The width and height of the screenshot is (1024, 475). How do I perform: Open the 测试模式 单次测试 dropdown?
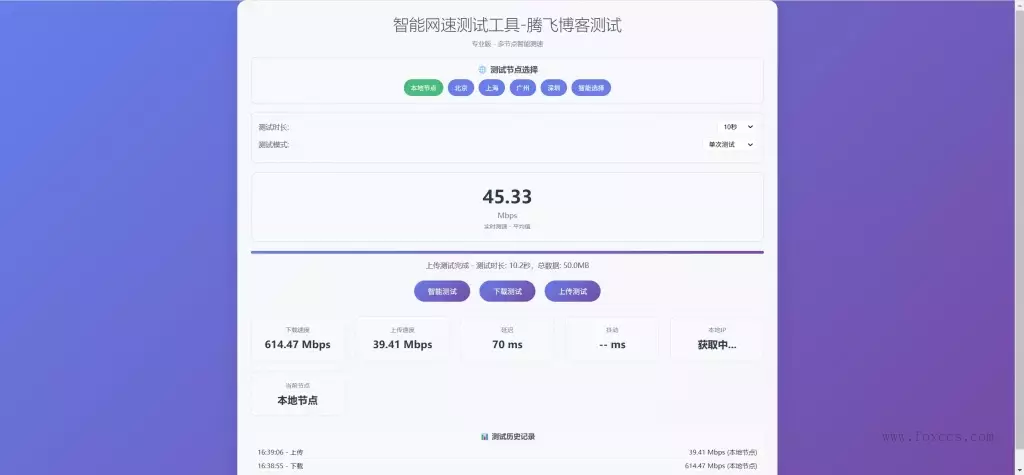(x=730, y=144)
